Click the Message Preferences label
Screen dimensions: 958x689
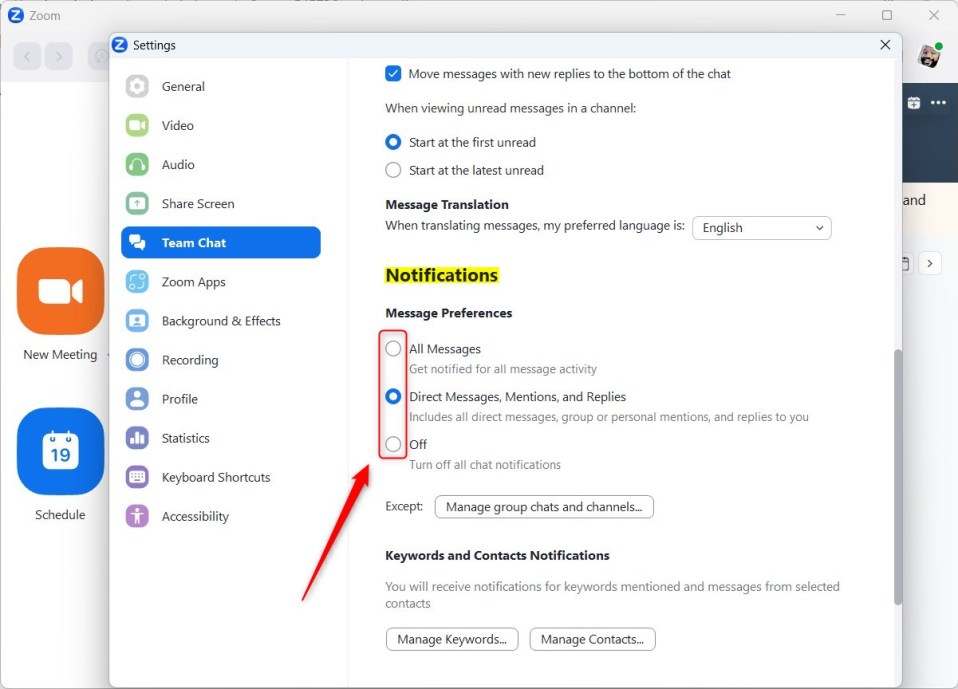click(x=448, y=313)
